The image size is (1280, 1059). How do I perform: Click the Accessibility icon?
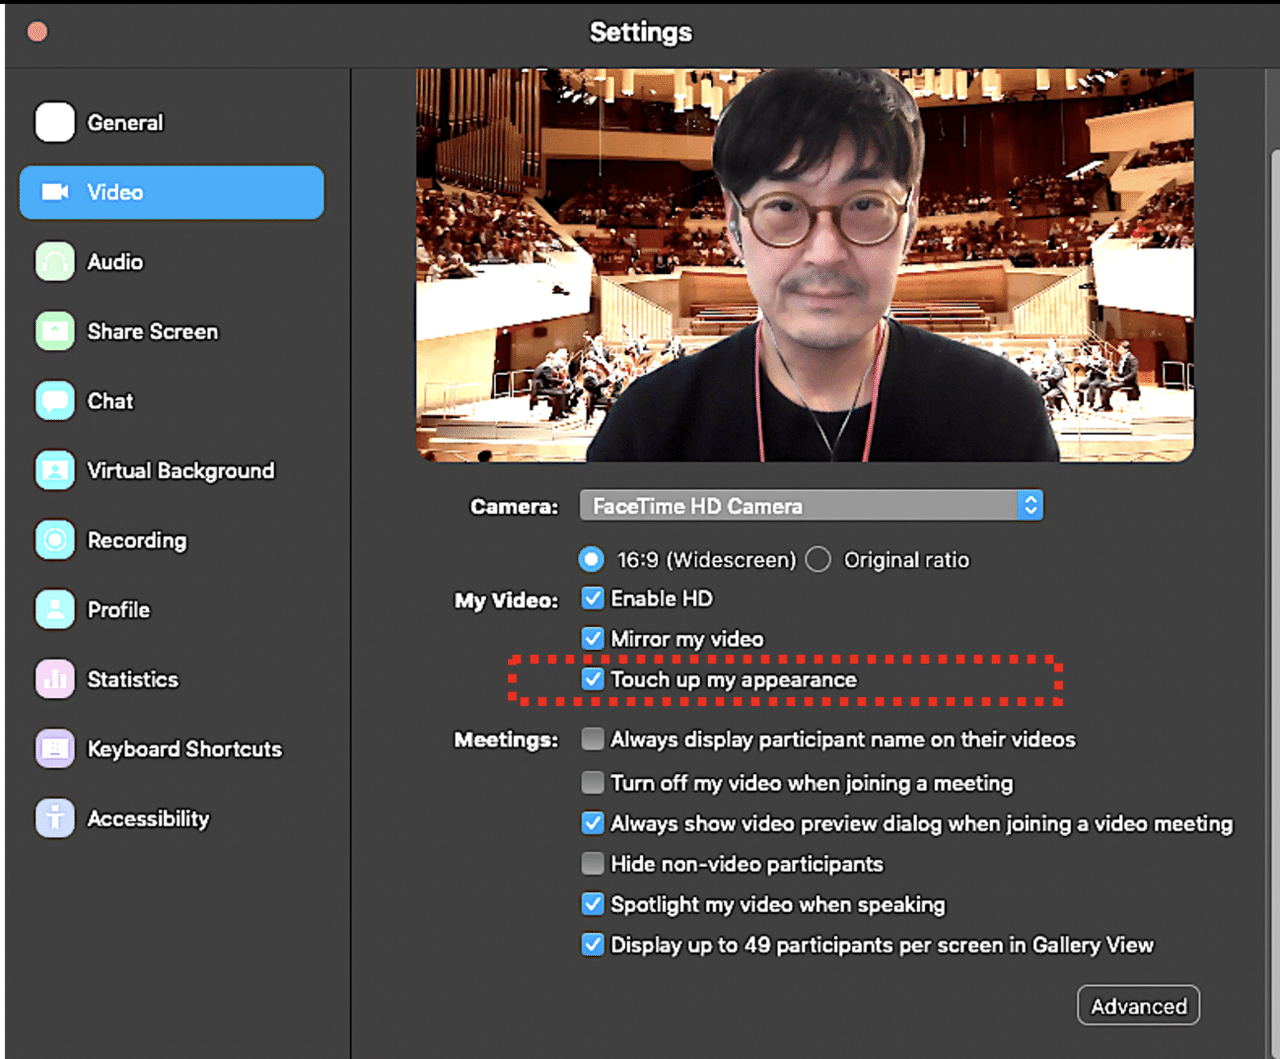click(x=55, y=818)
